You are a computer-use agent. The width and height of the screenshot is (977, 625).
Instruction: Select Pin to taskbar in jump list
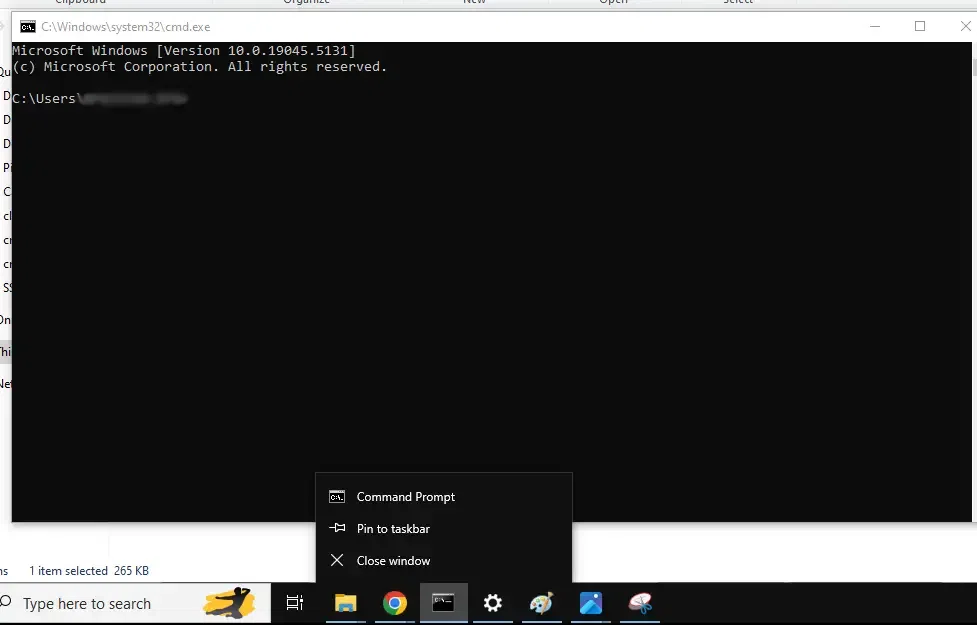(444, 528)
